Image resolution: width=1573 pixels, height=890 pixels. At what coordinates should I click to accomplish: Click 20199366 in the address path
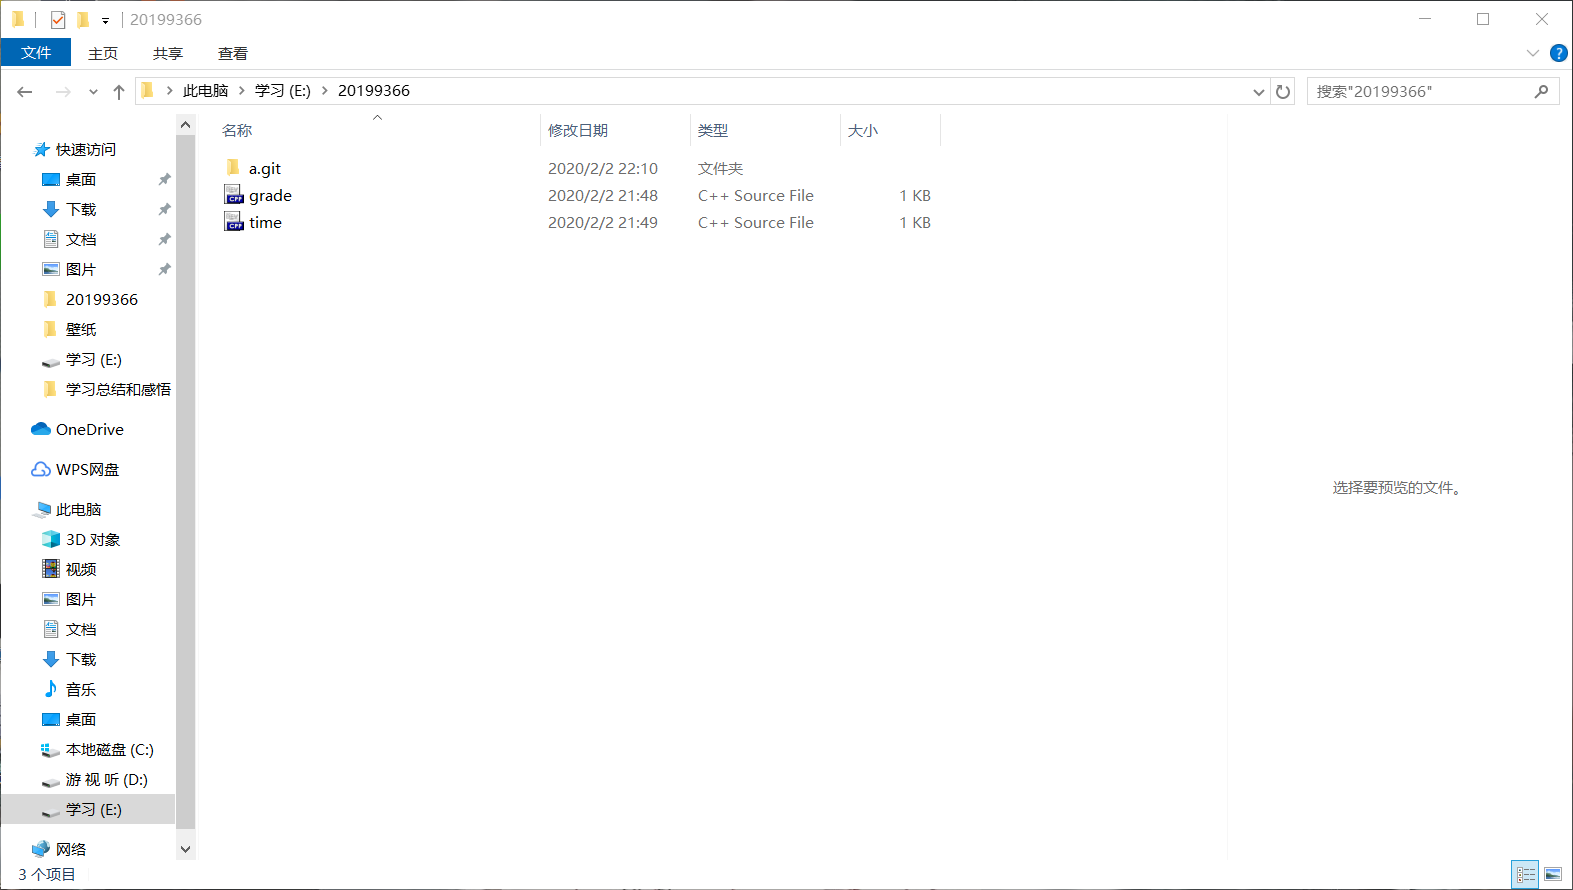coord(374,91)
